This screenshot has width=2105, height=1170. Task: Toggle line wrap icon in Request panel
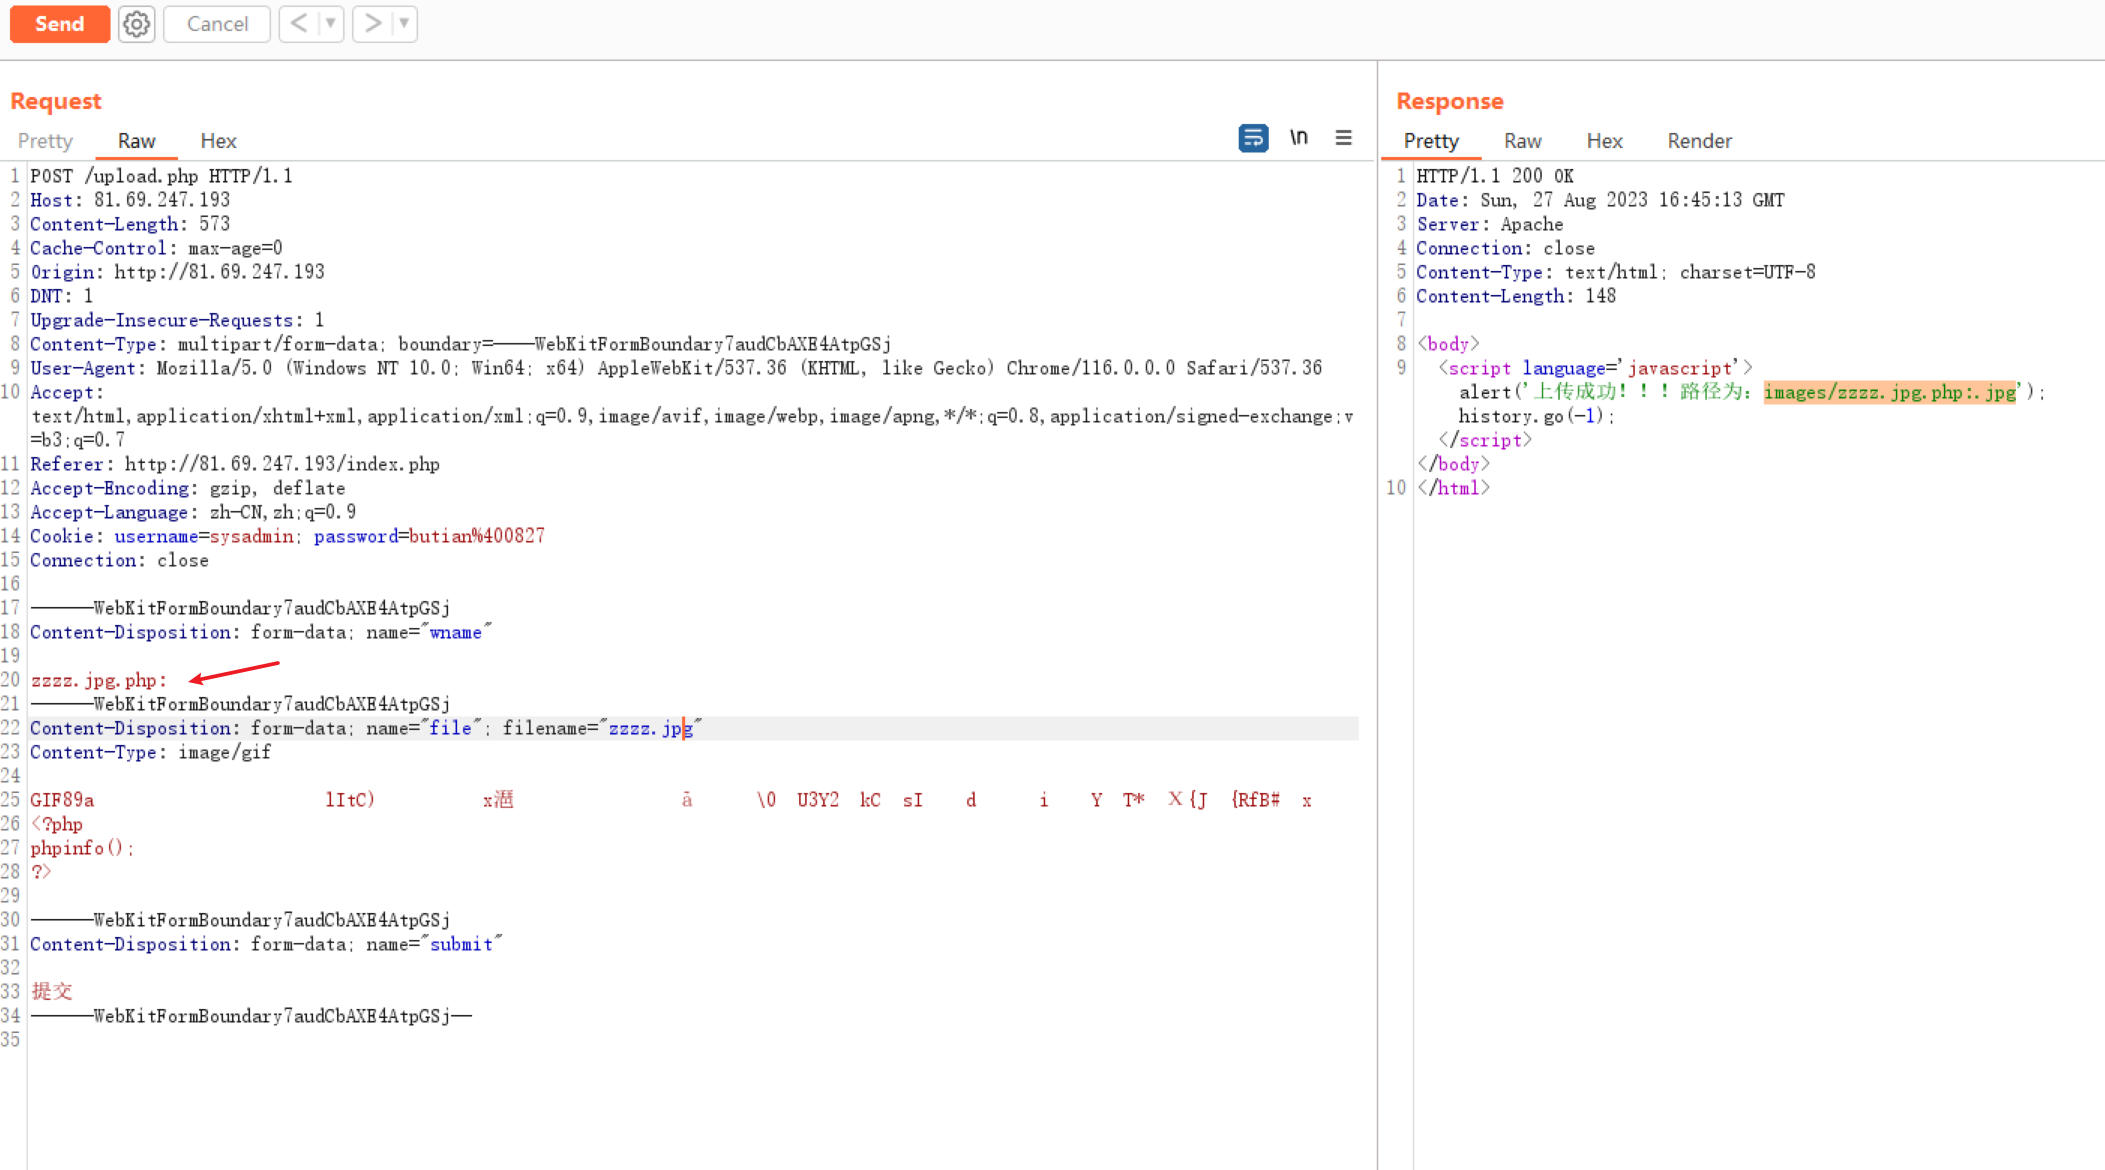(1252, 138)
